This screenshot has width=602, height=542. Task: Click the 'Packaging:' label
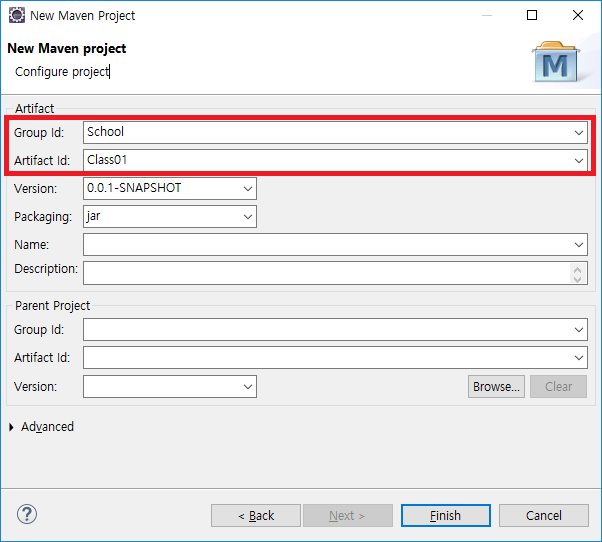click(x=43, y=217)
